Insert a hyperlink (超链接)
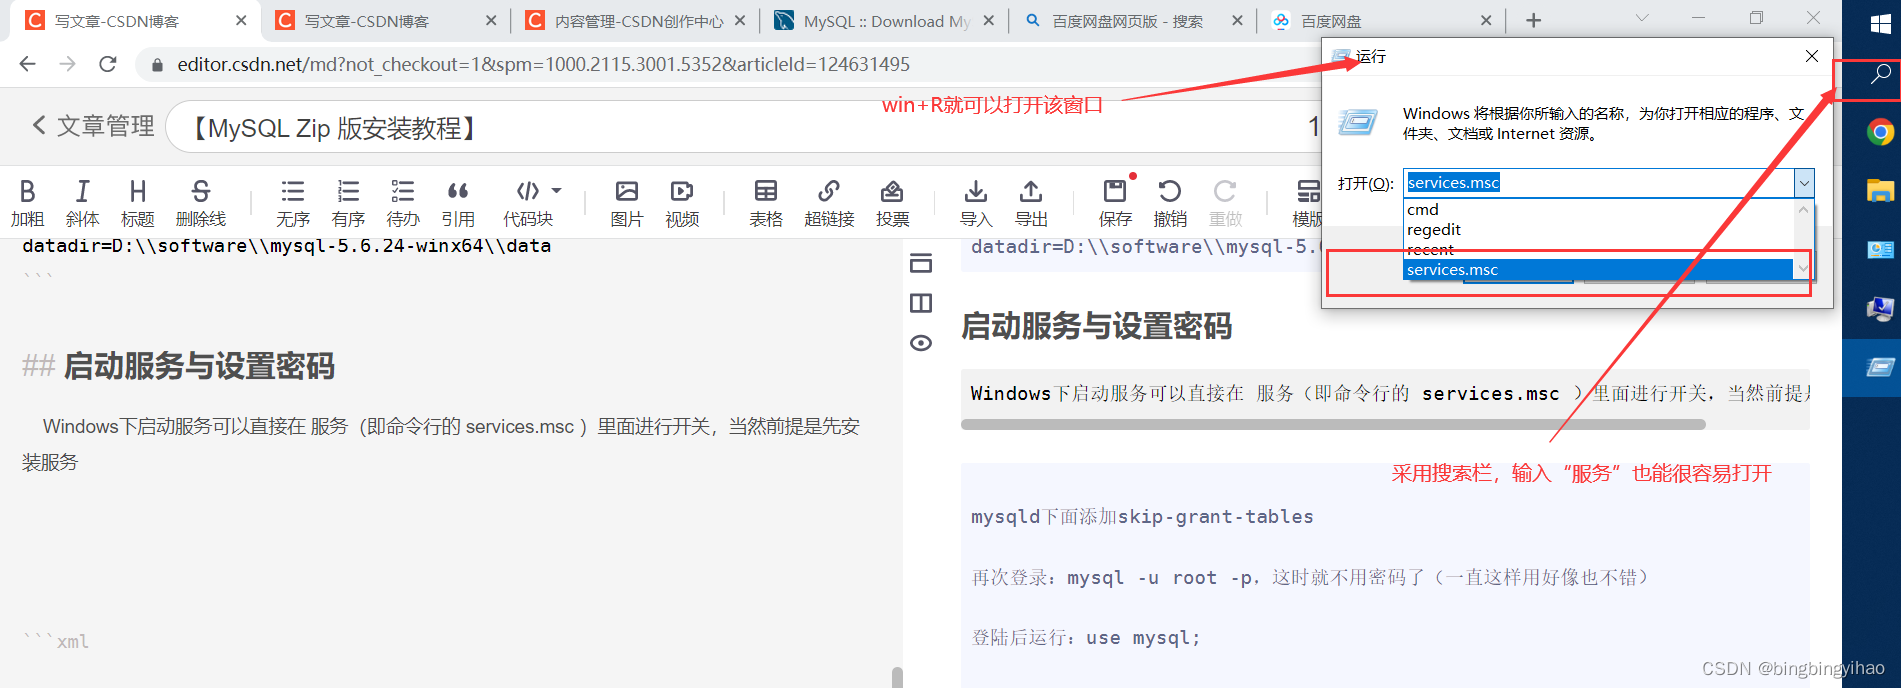1901x688 pixels. [x=829, y=203]
